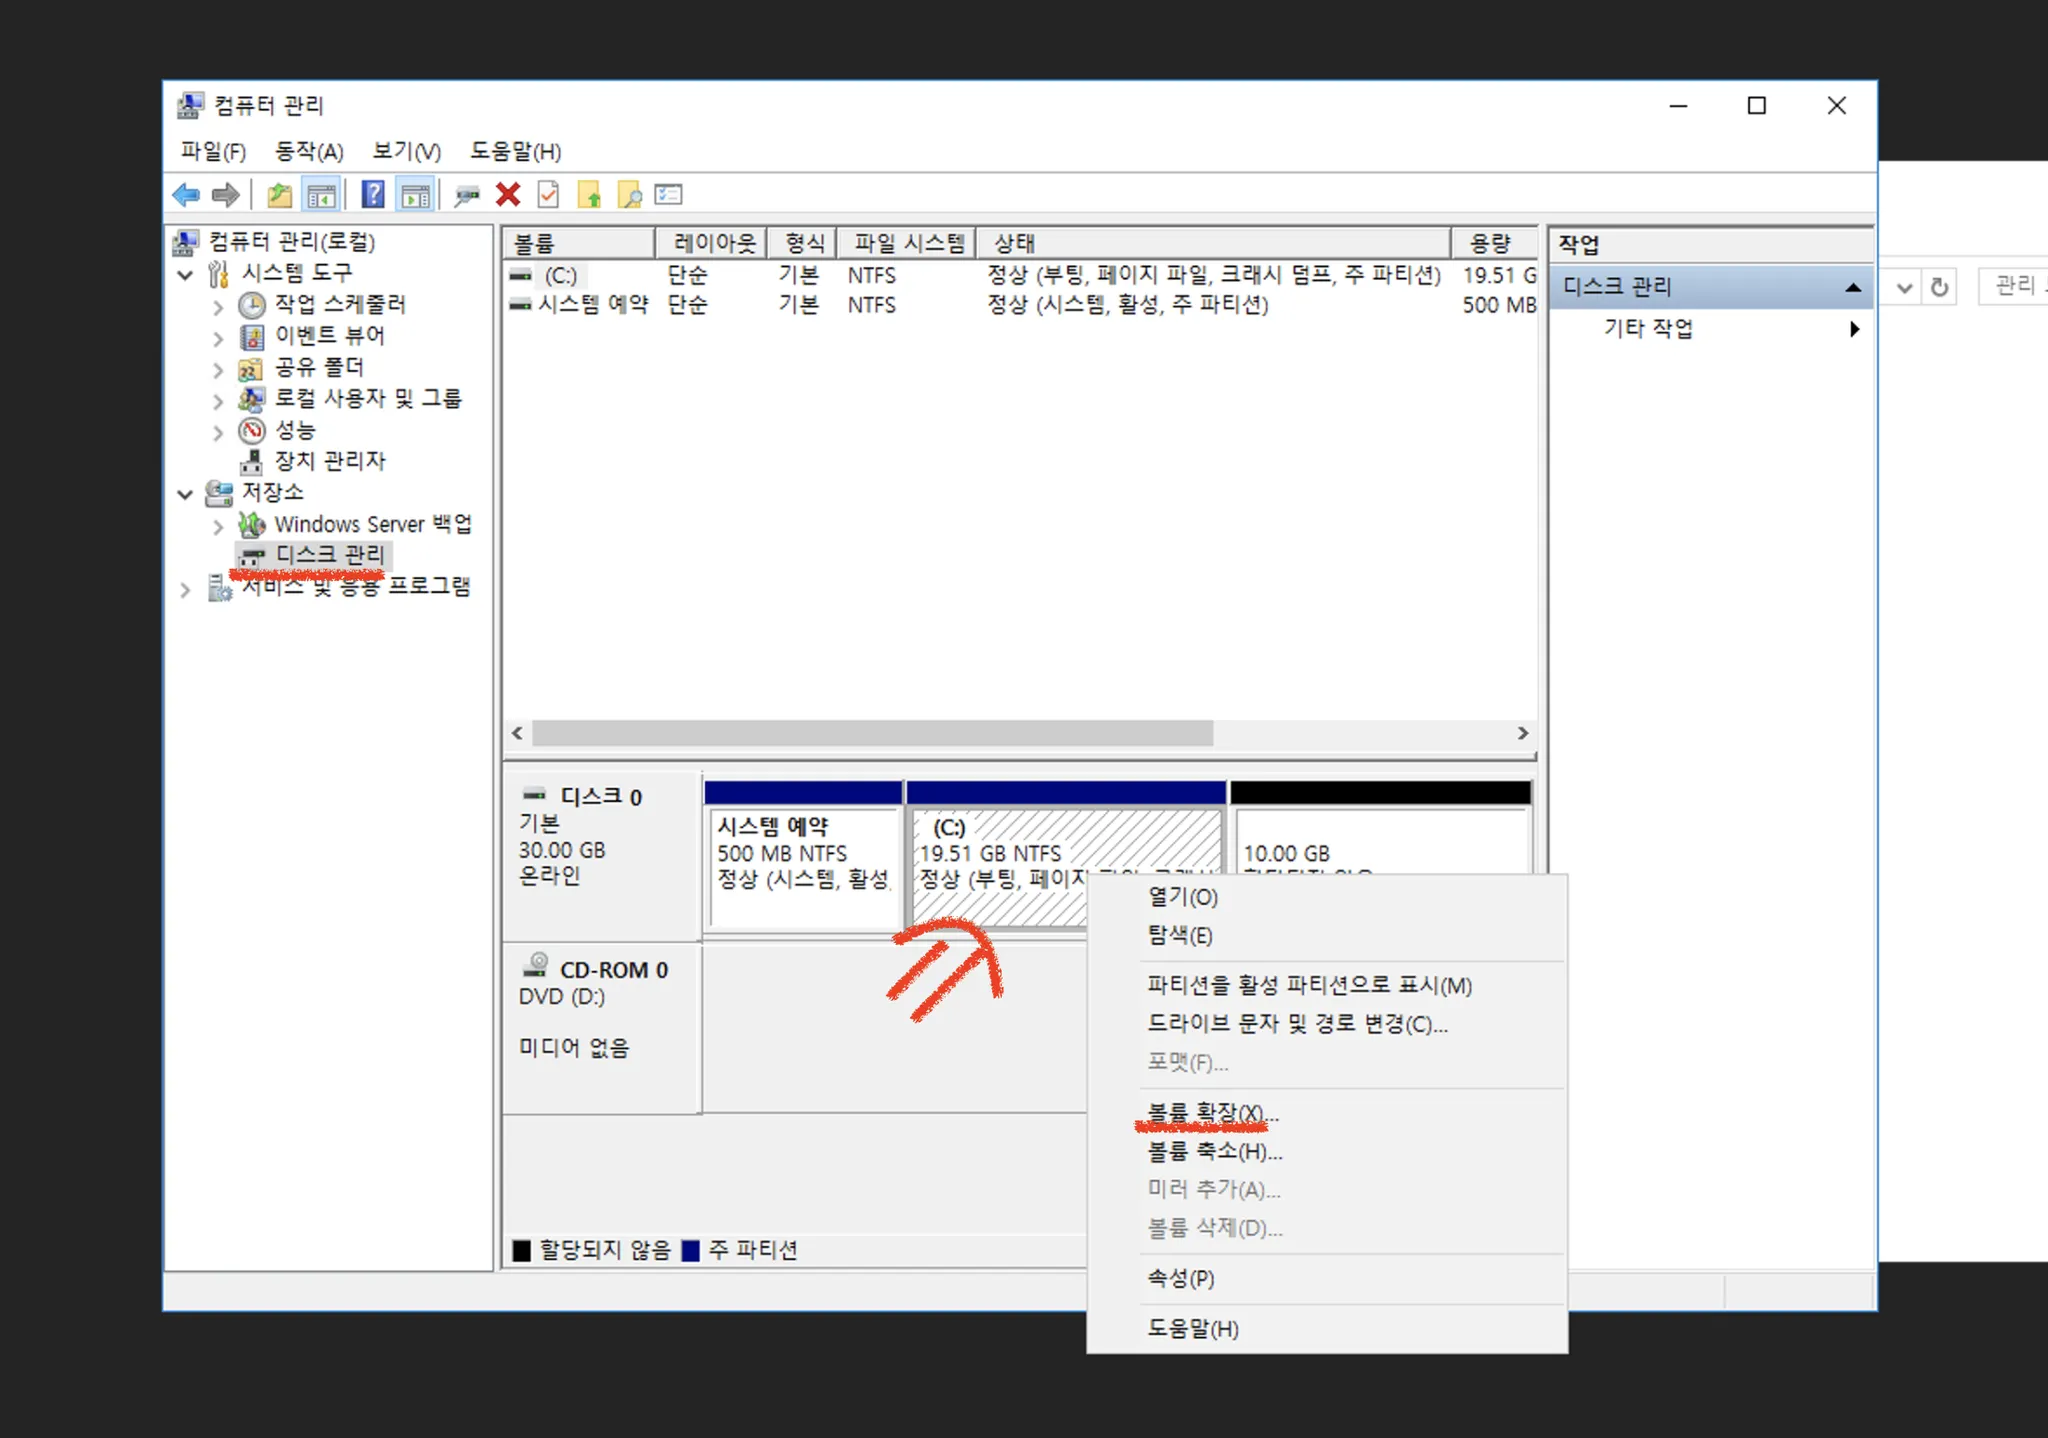Click the Up one level folder icon

[279, 195]
